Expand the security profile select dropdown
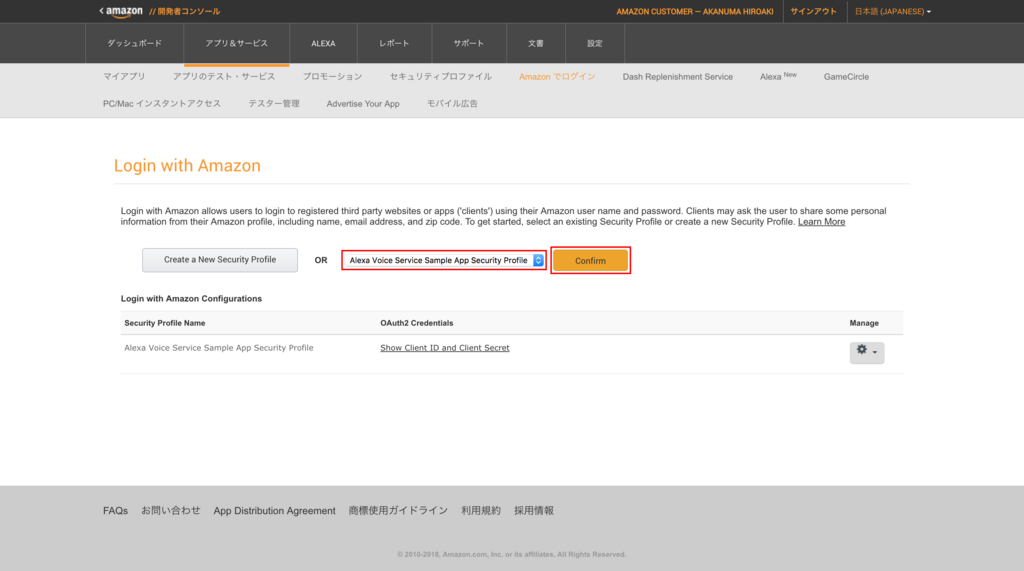Viewport: 1024px width, 571px height. (443, 260)
